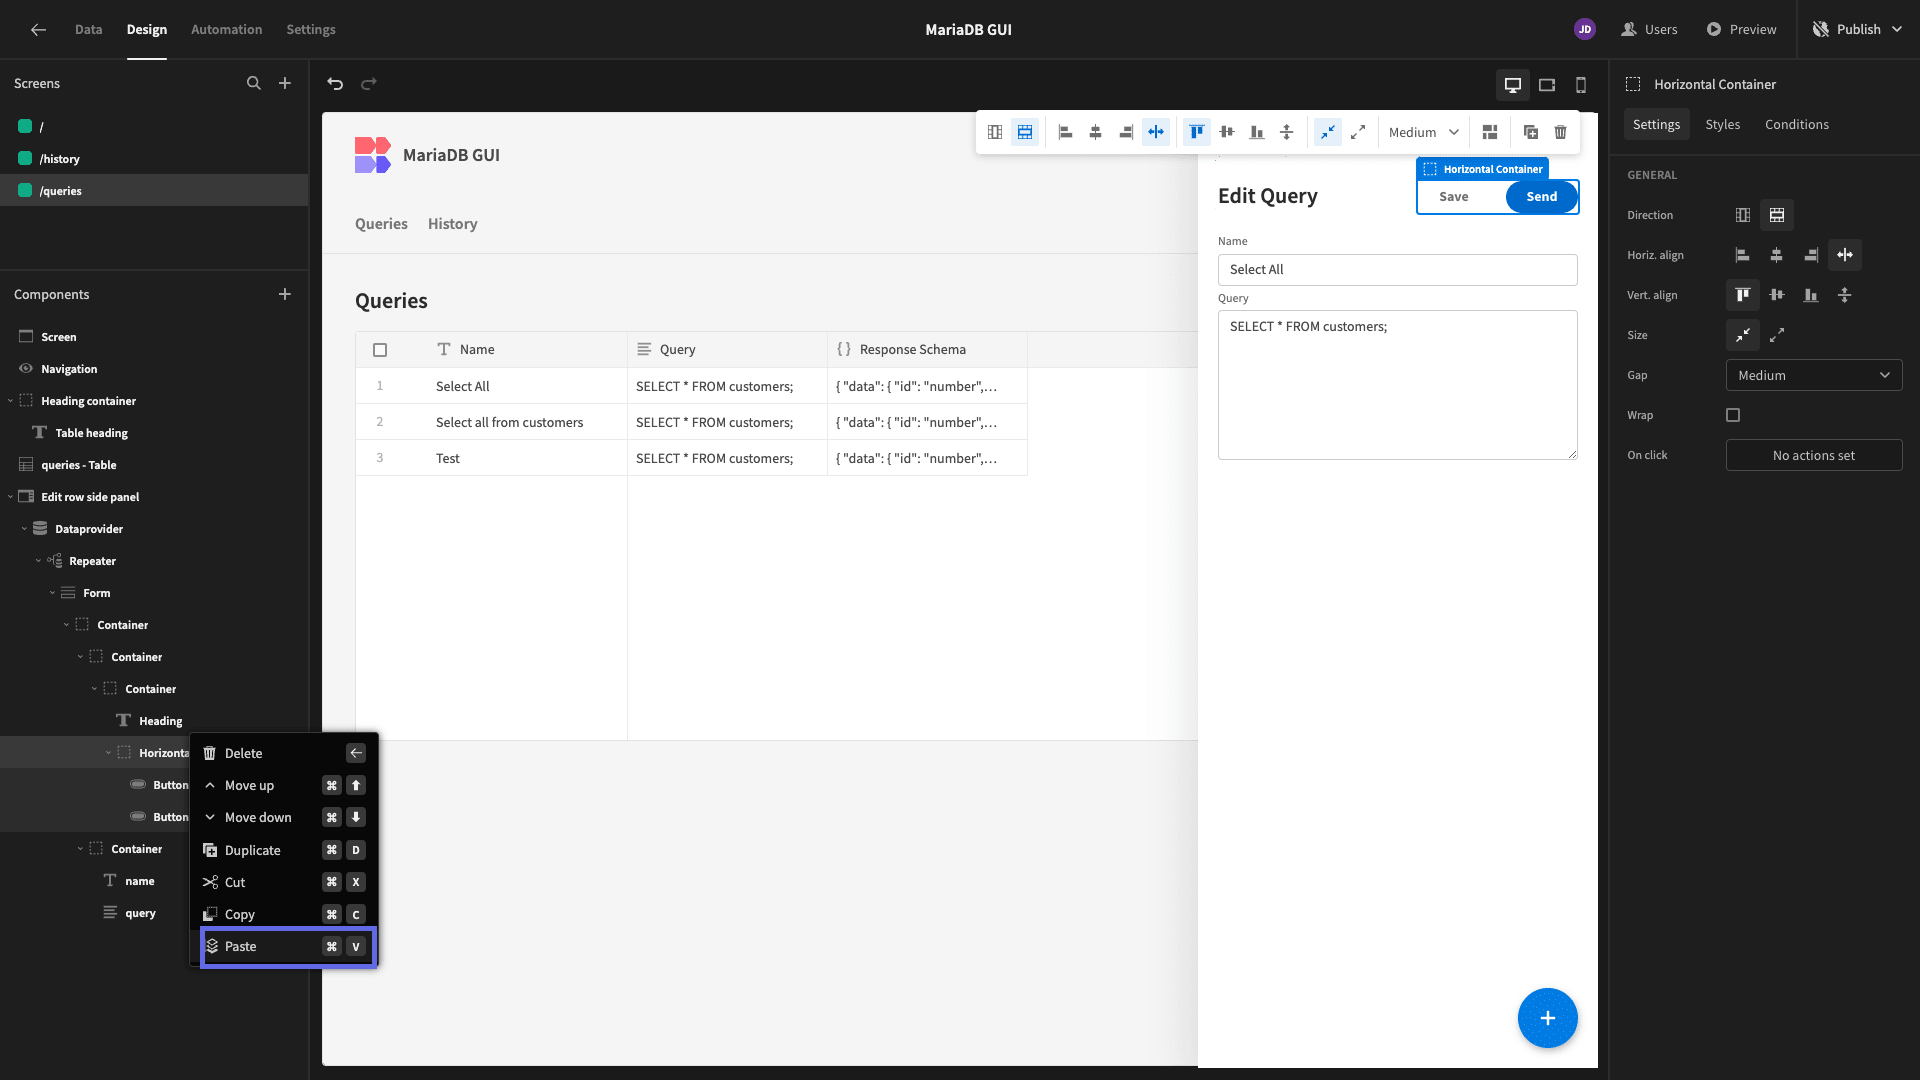Click the blue floating plus button
The image size is (1920, 1080).
(1547, 1018)
